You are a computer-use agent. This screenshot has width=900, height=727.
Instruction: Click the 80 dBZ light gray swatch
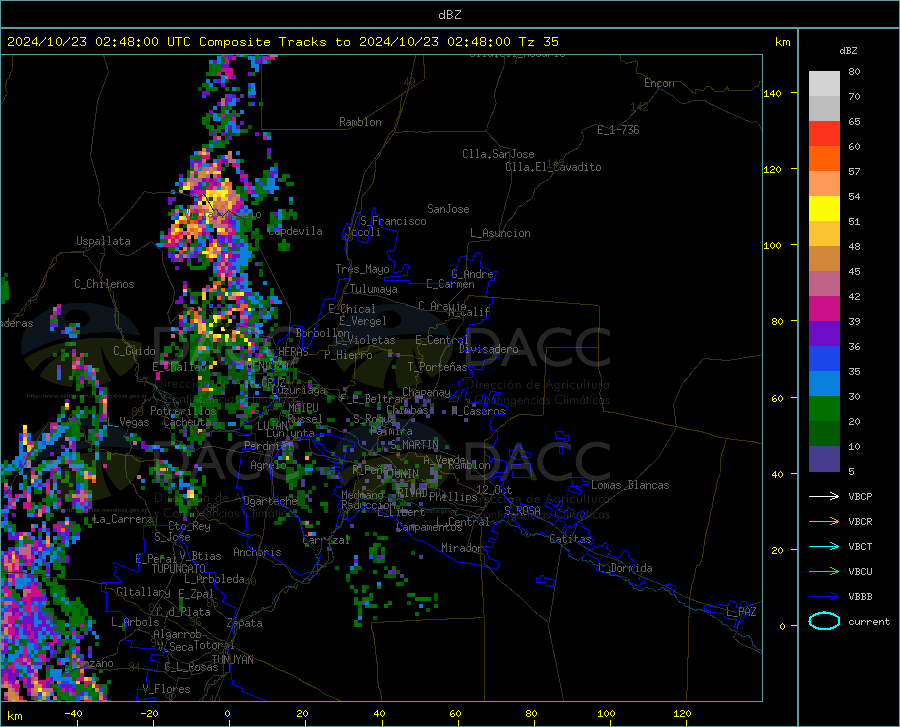[x=824, y=84]
